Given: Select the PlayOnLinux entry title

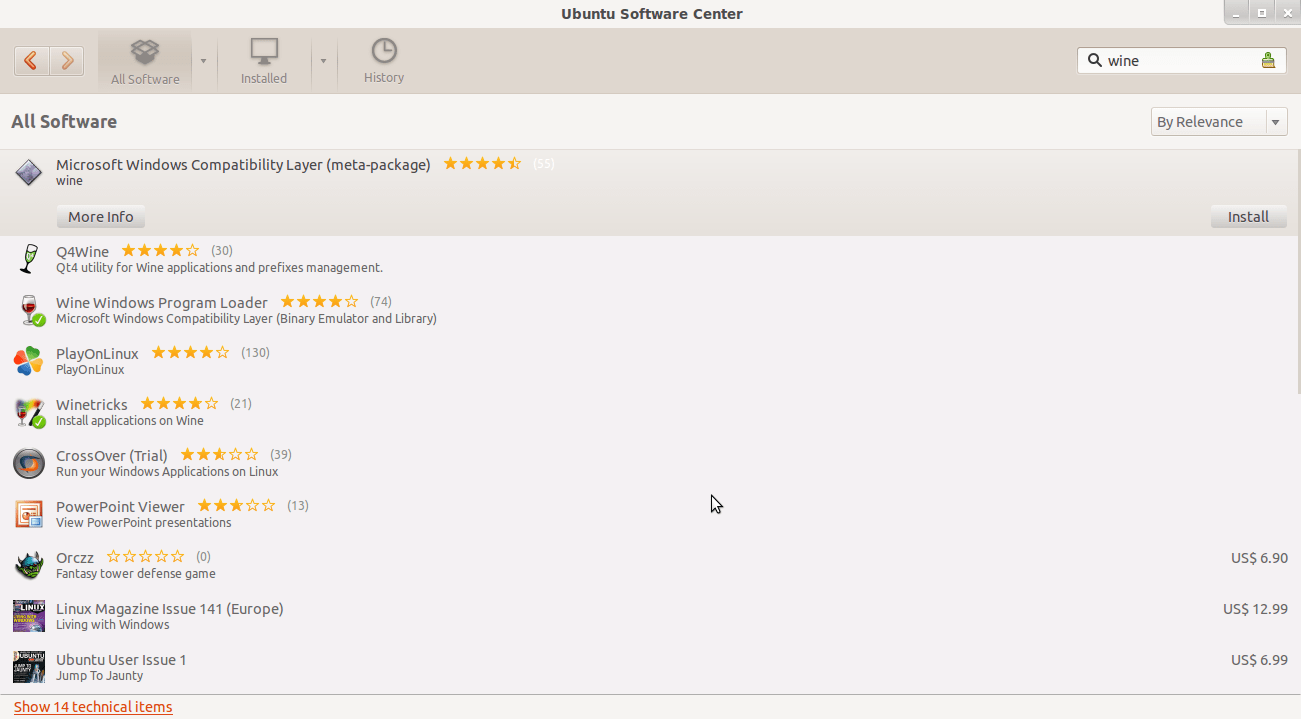Looking at the screenshot, I should [97, 354].
